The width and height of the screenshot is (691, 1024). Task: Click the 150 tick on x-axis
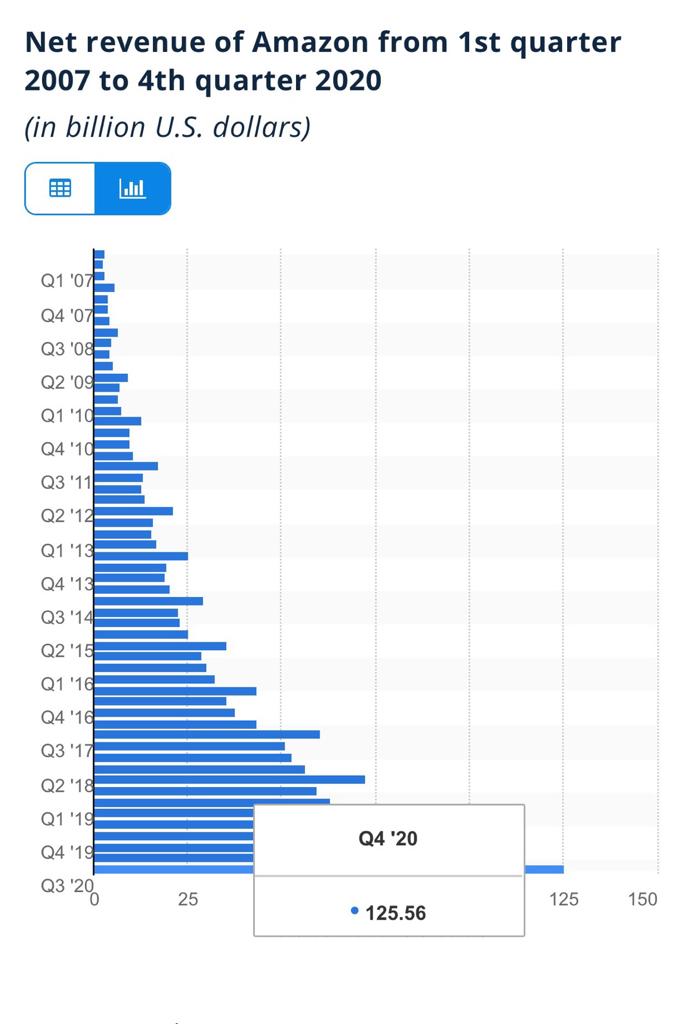(643, 899)
